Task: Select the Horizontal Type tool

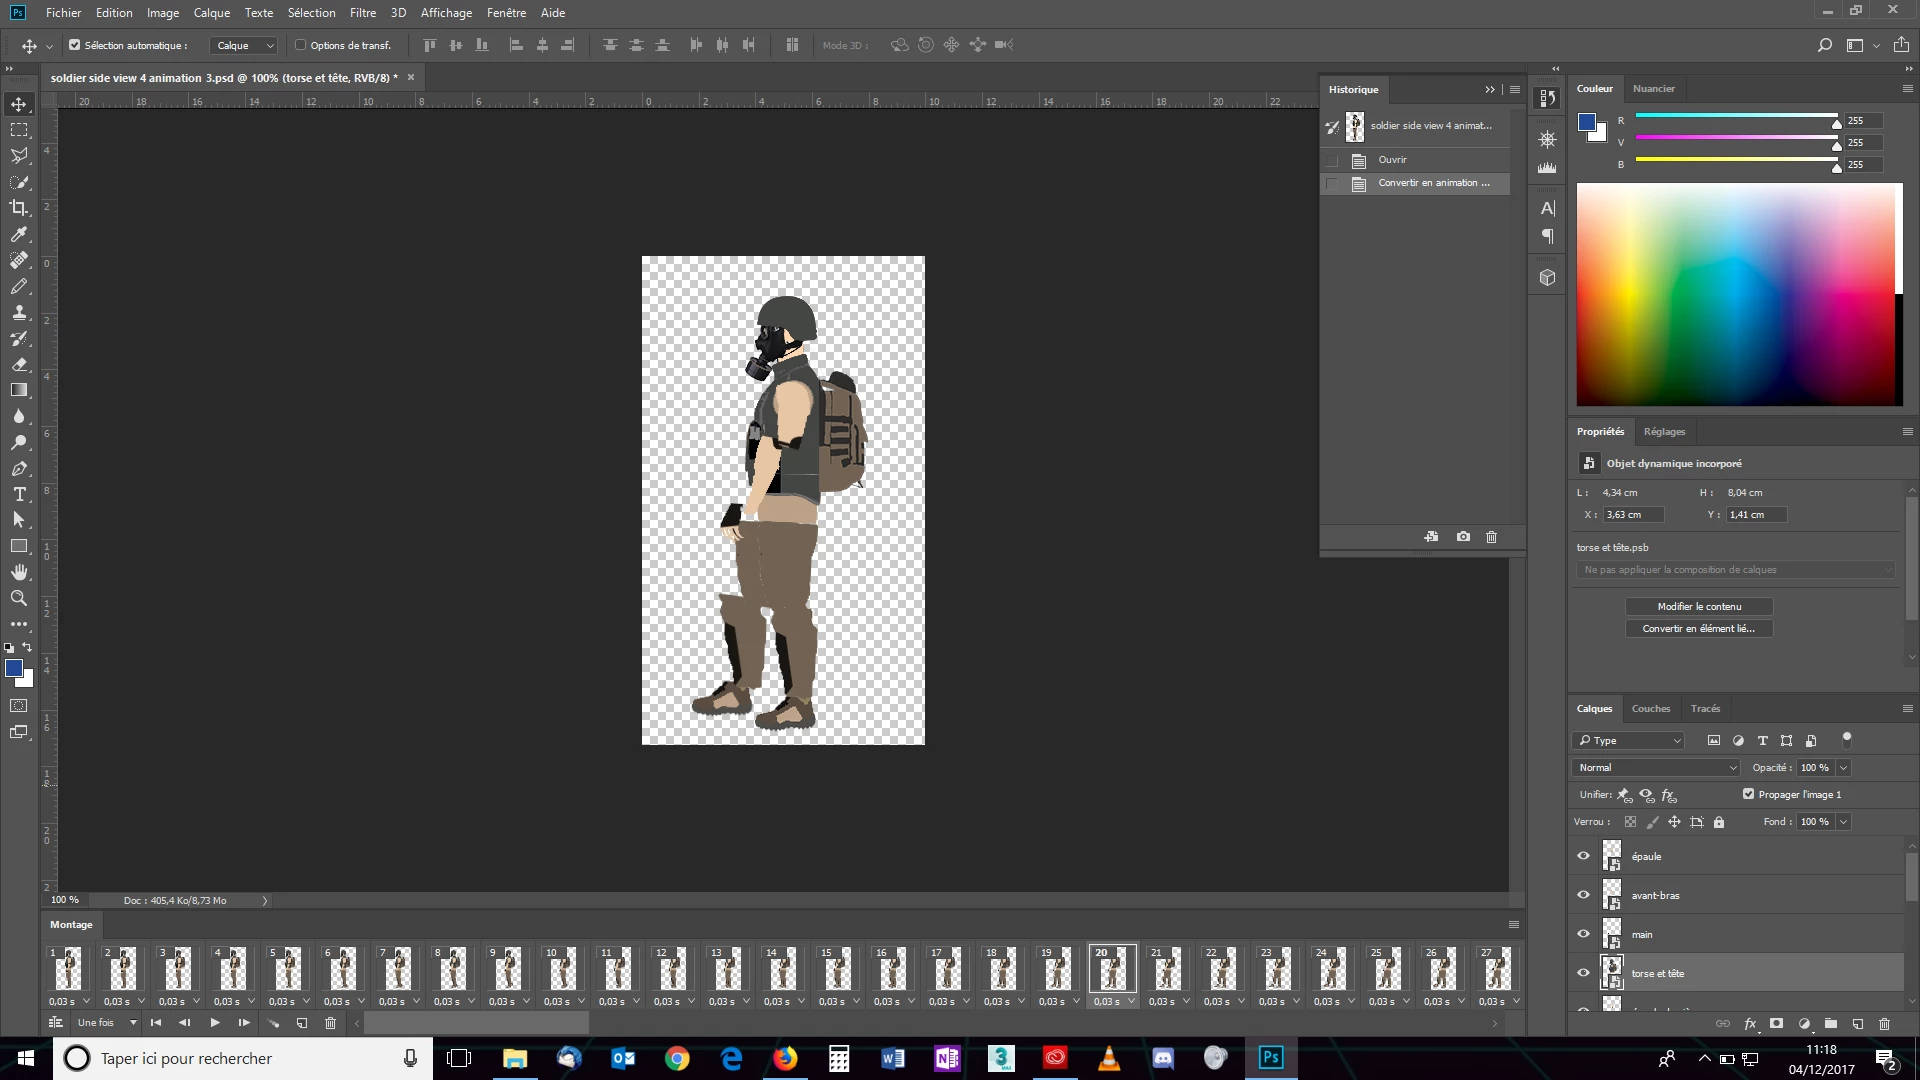Action: click(x=19, y=494)
